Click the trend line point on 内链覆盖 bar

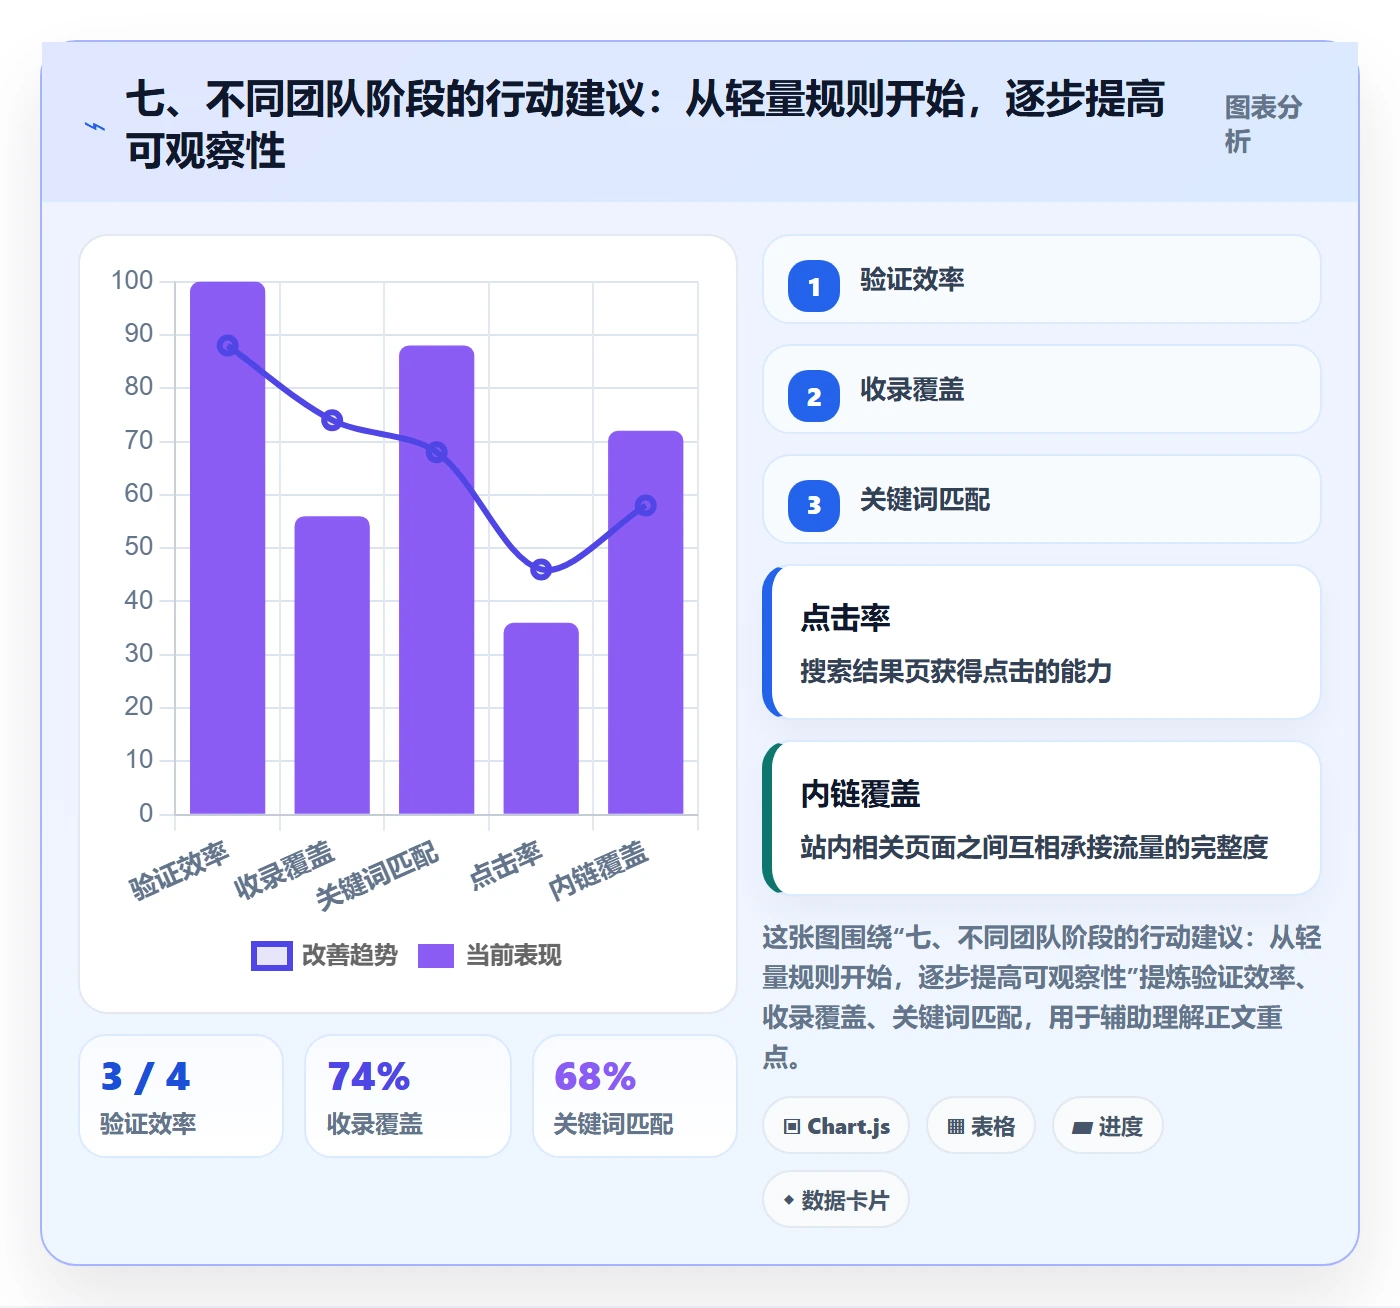point(646,506)
